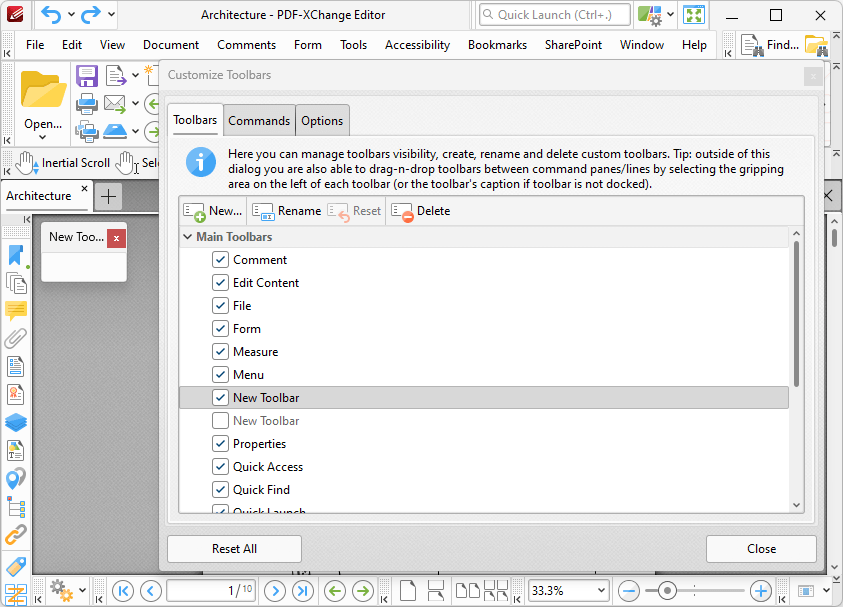Open the zoom level 33.3% dropdown

[x=601, y=590]
